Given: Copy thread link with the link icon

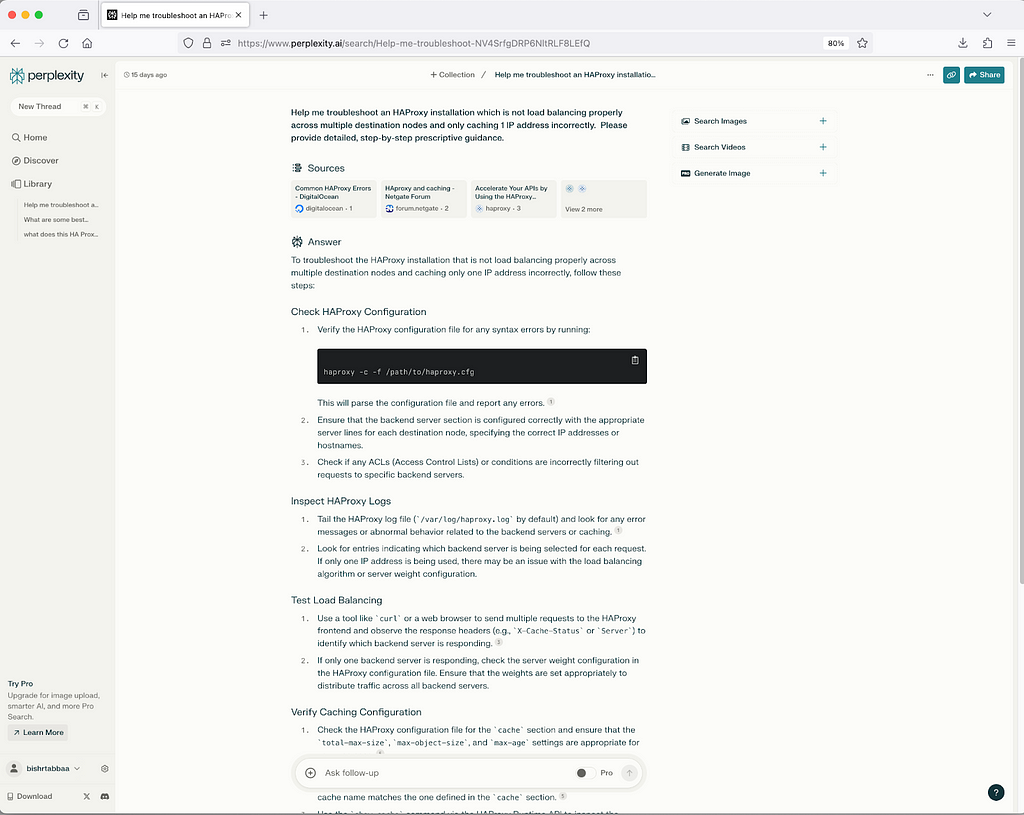Looking at the screenshot, I should pos(952,75).
